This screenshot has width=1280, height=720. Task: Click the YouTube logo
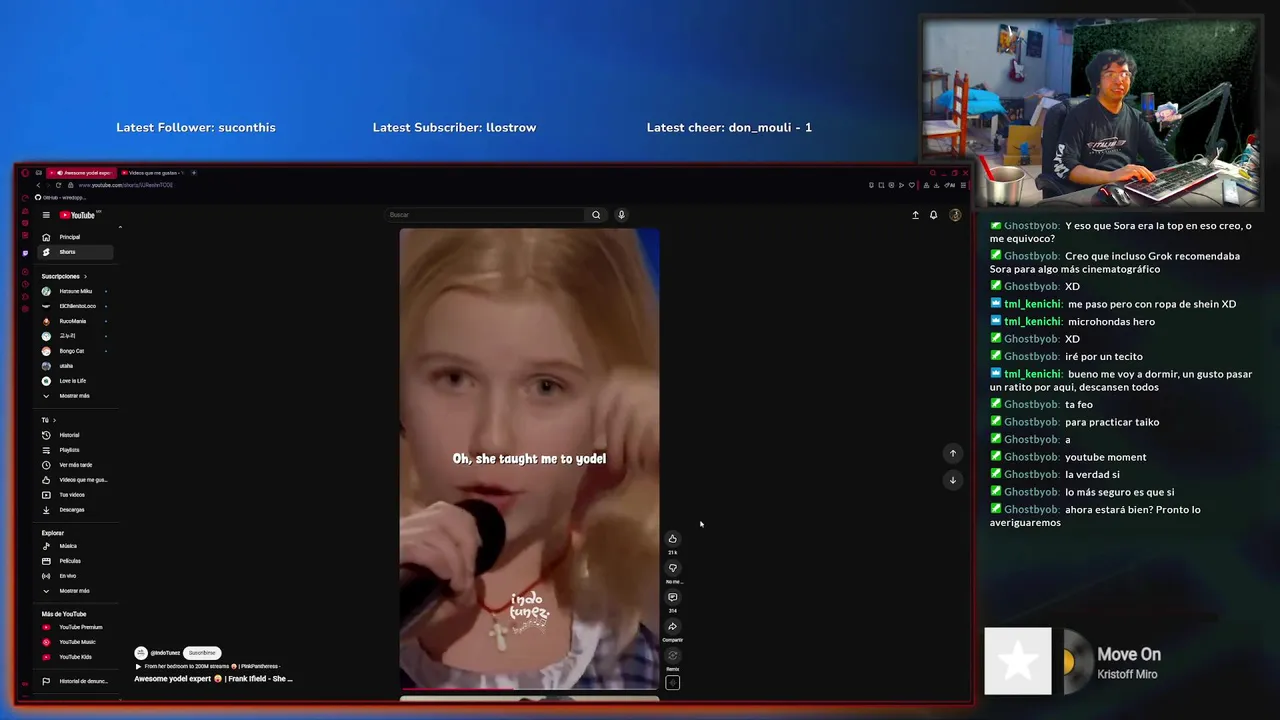(78, 215)
